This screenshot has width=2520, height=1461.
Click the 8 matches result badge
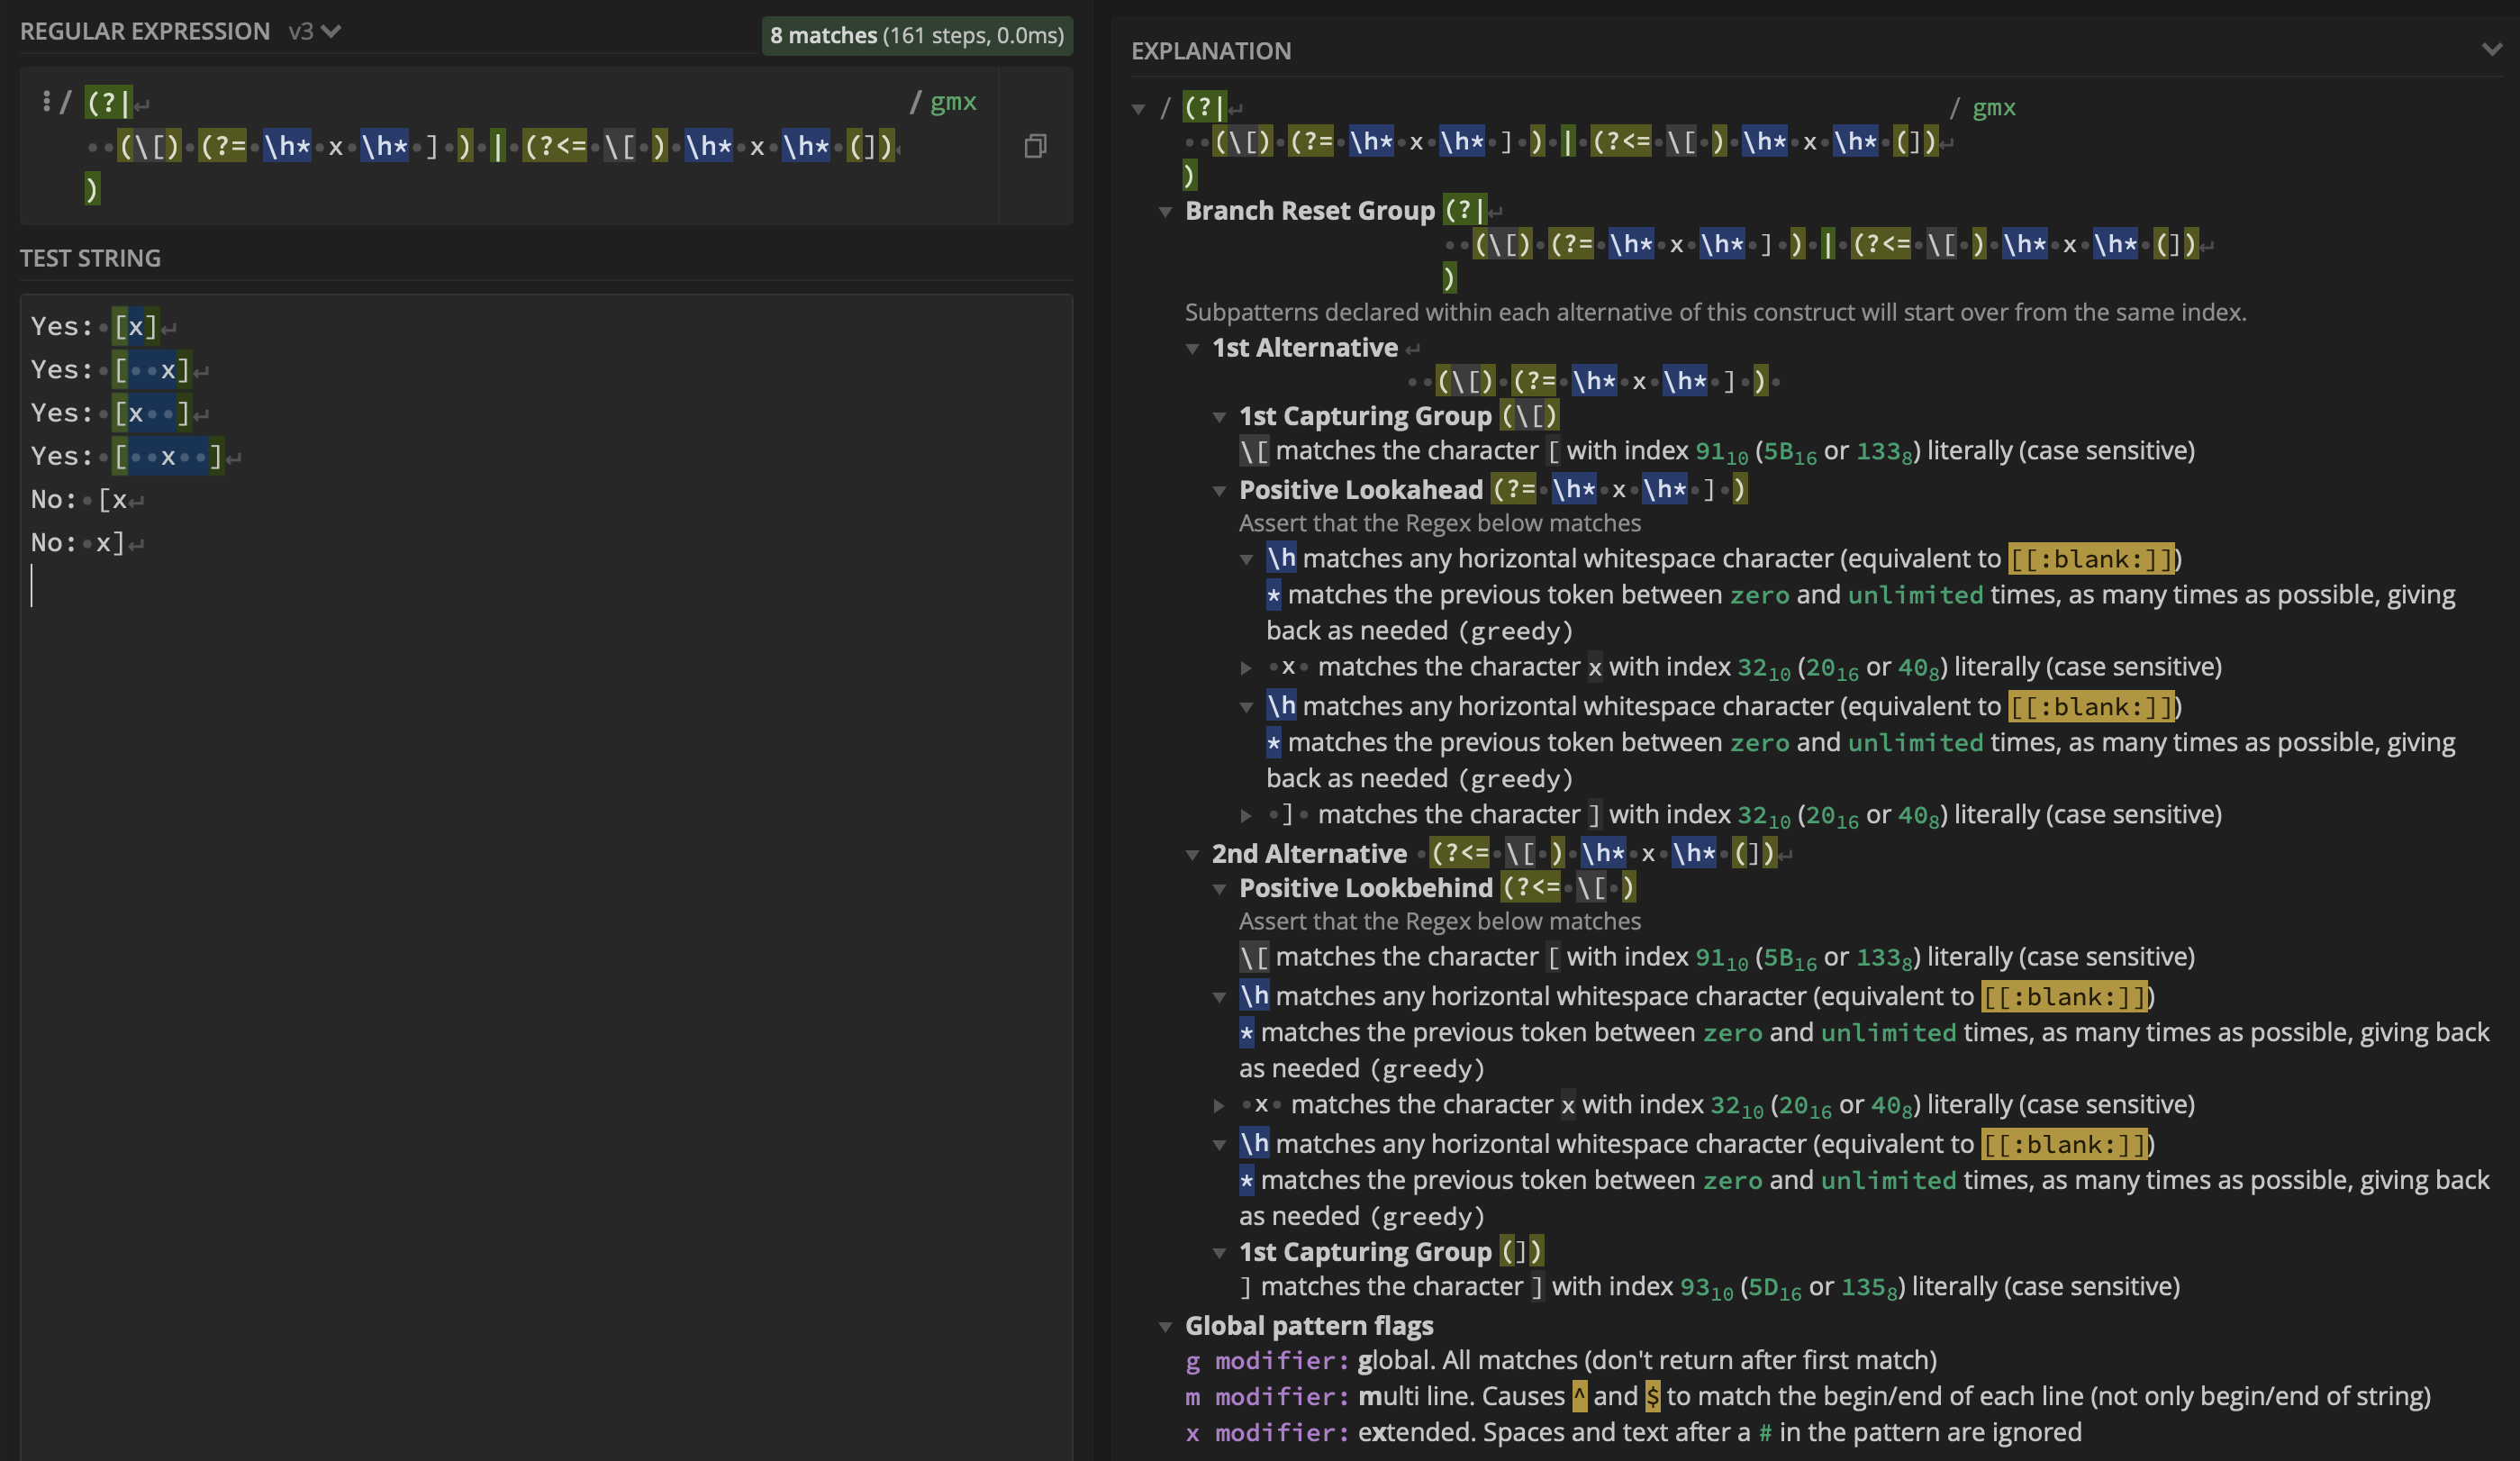[x=917, y=36]
